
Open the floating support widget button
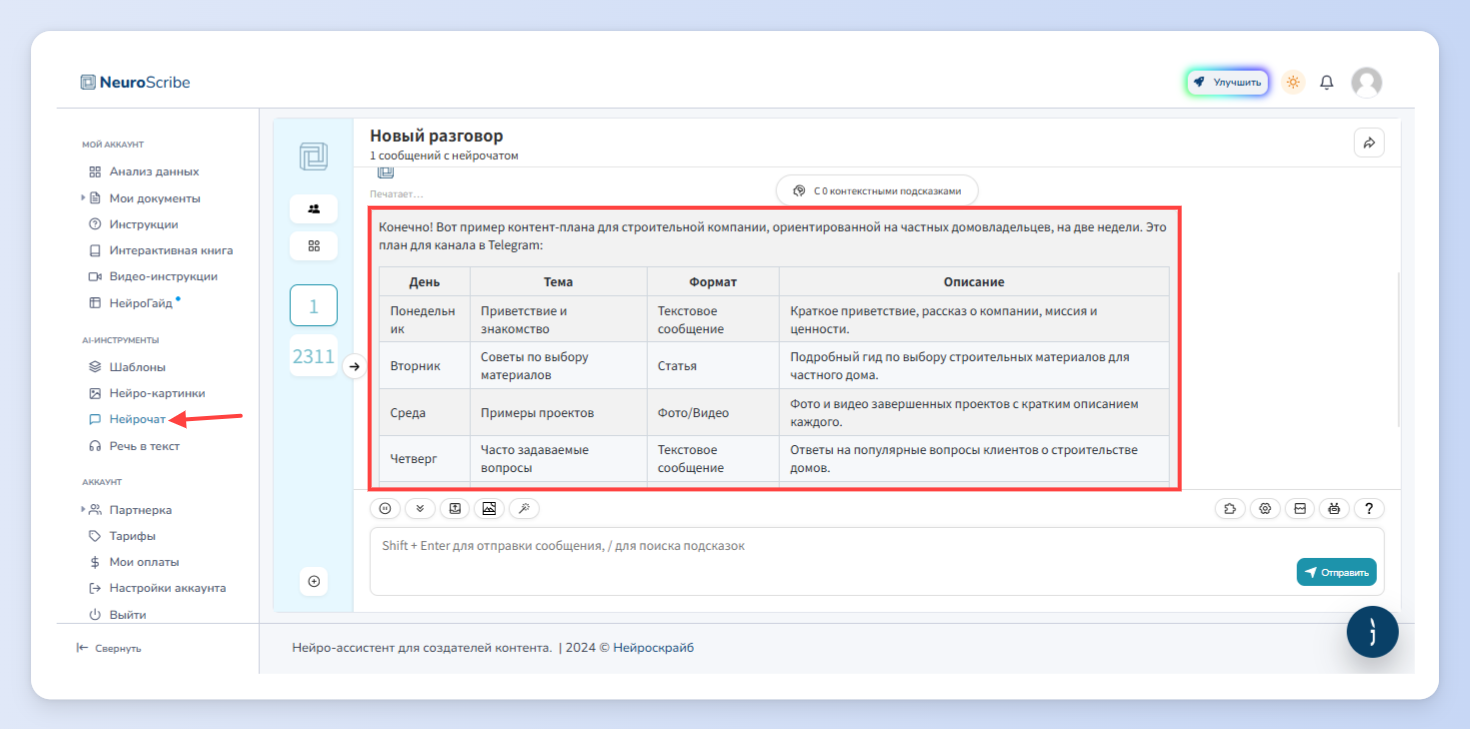pos(1372,632)
